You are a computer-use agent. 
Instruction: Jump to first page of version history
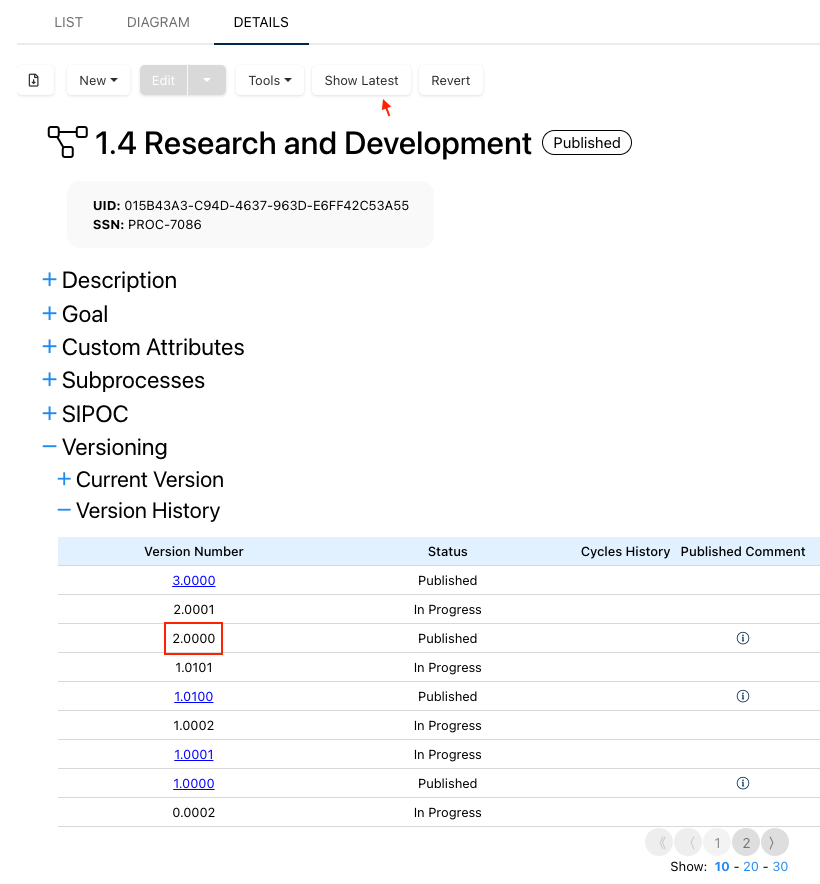660,842
